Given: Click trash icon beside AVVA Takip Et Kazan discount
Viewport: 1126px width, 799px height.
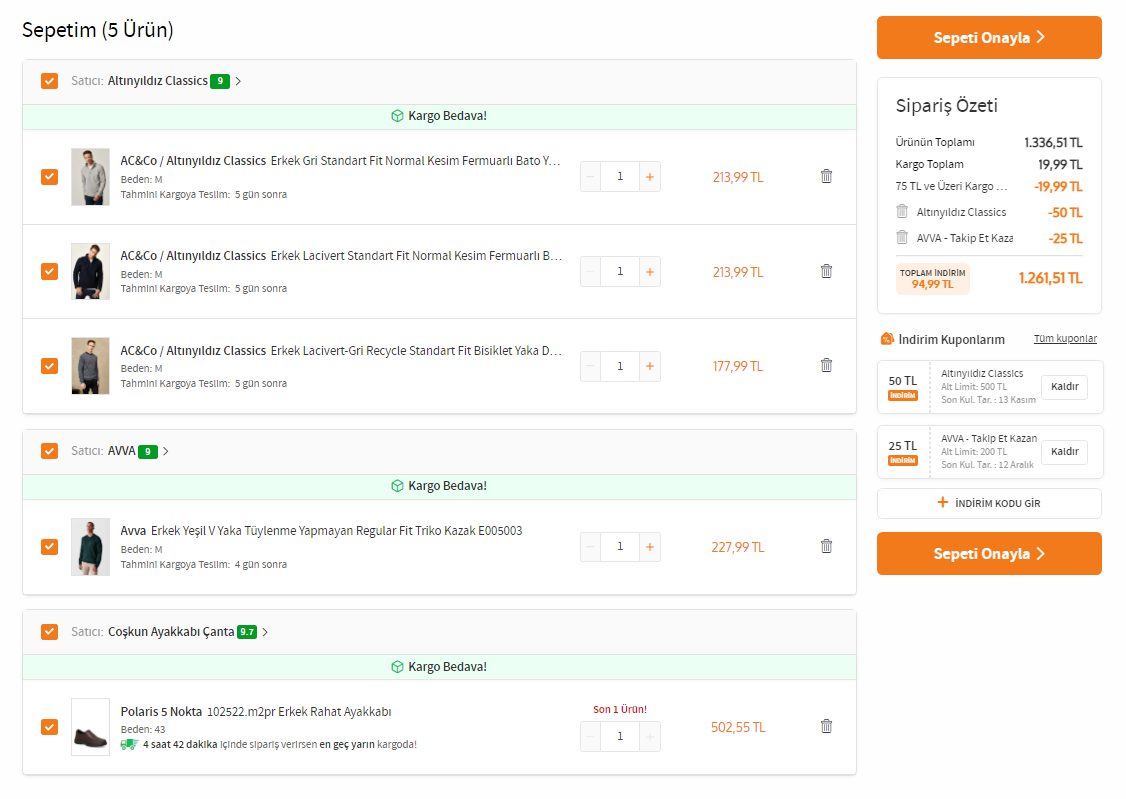Looking at the screenshot, I should [902, 237].
